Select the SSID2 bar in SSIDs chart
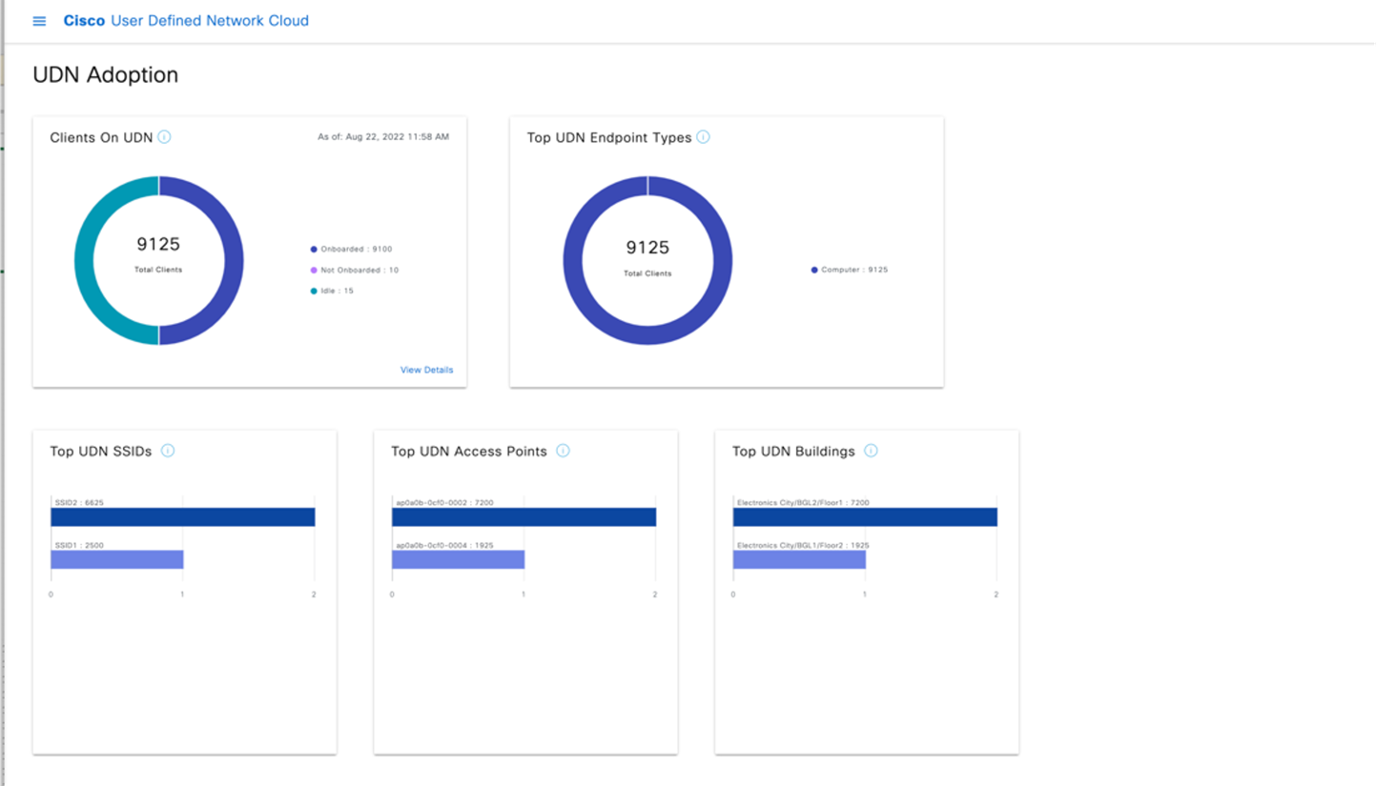This screenshot has width=1381, height=791. pyautogui.click(x=183, y=517)
